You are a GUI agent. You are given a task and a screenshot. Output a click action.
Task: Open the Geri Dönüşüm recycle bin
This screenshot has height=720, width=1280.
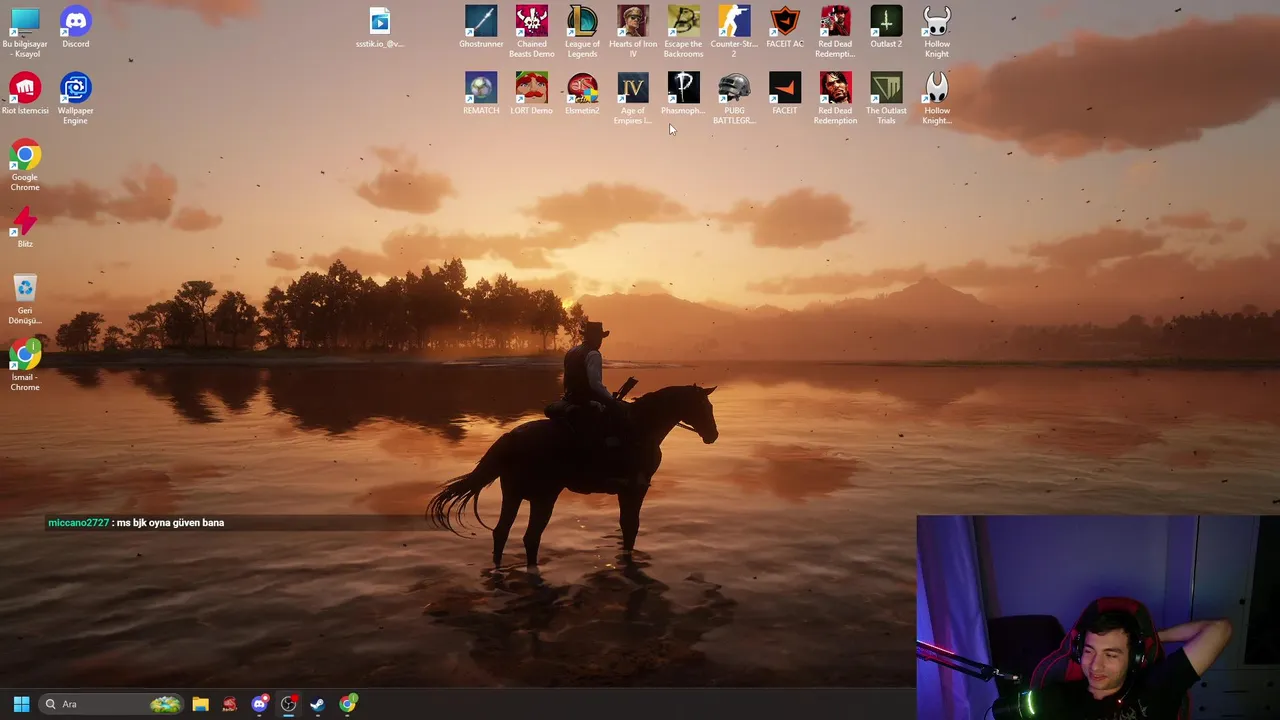coord(25,299)
